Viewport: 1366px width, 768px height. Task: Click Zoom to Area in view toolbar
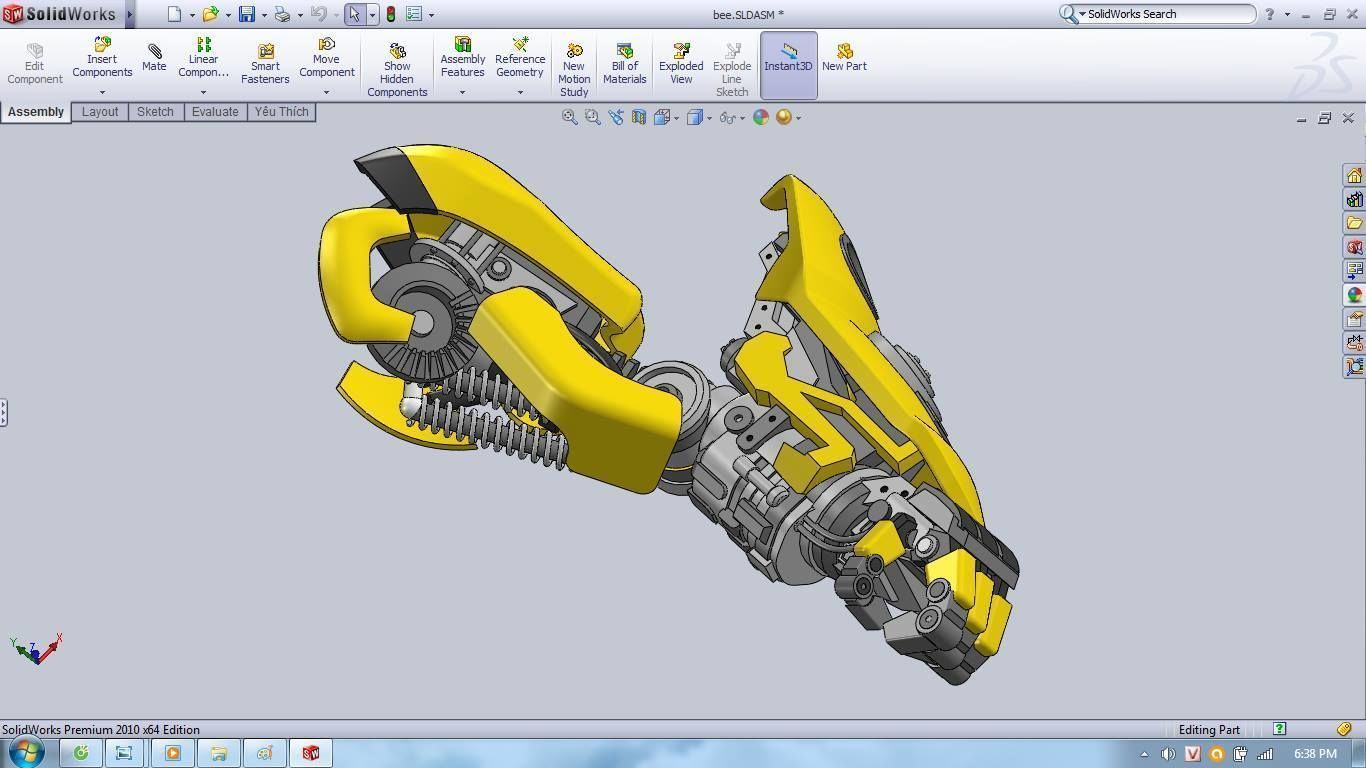coord(592,117)
